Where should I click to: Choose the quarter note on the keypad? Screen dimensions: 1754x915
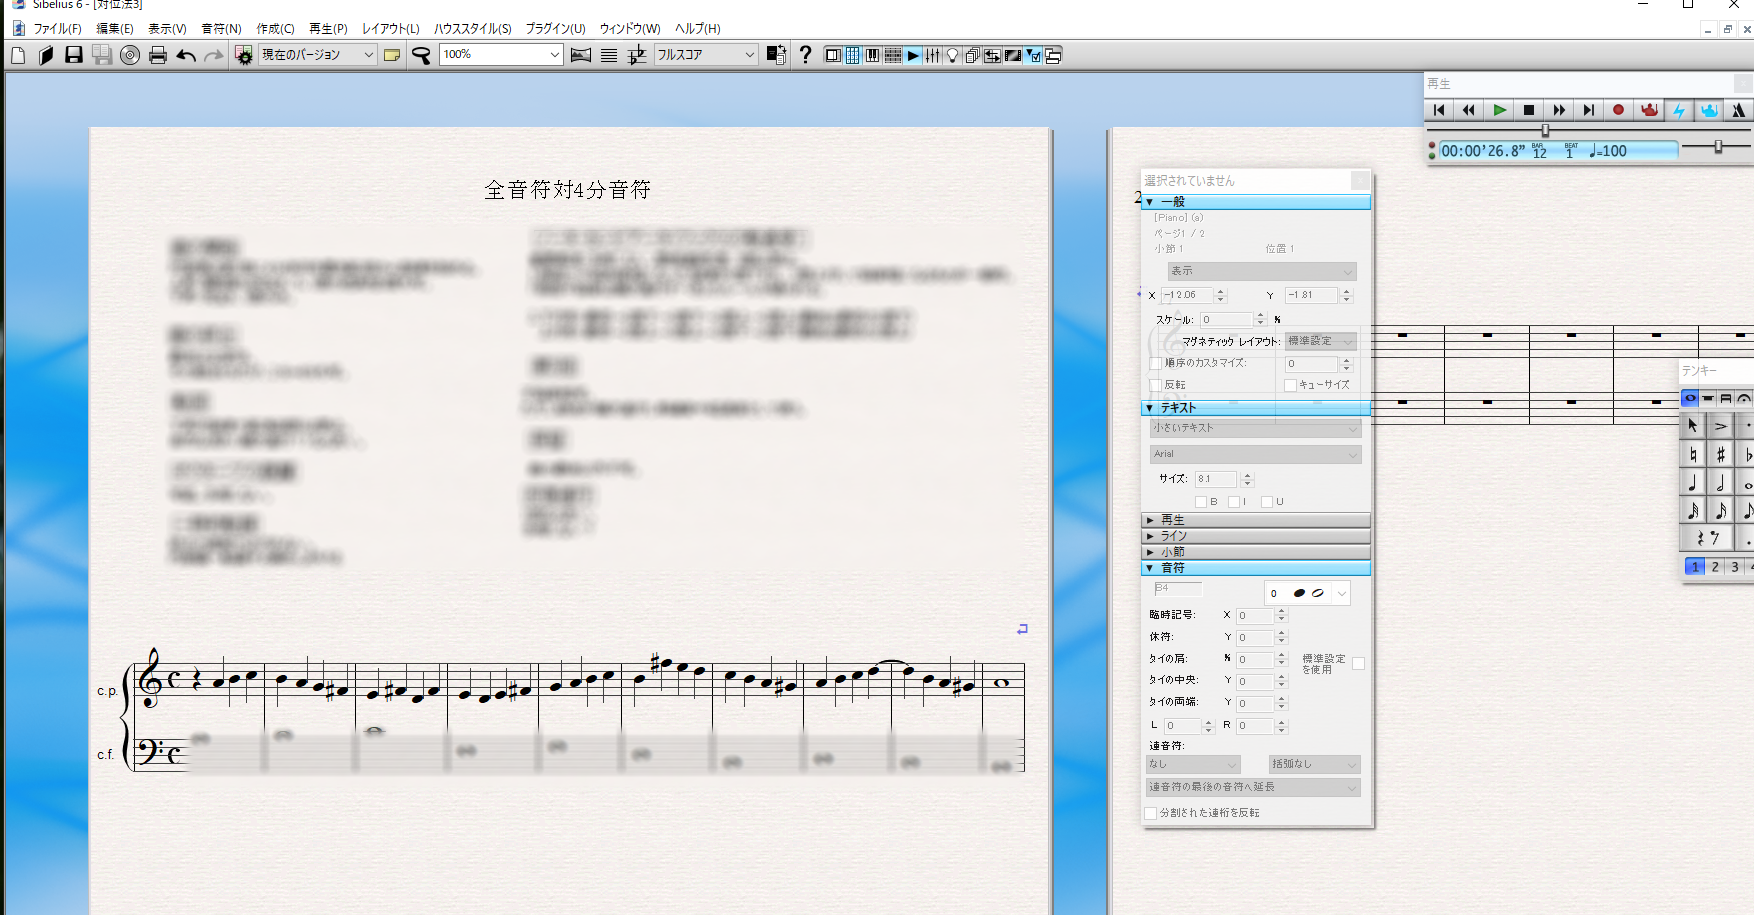click(1693, 483)
